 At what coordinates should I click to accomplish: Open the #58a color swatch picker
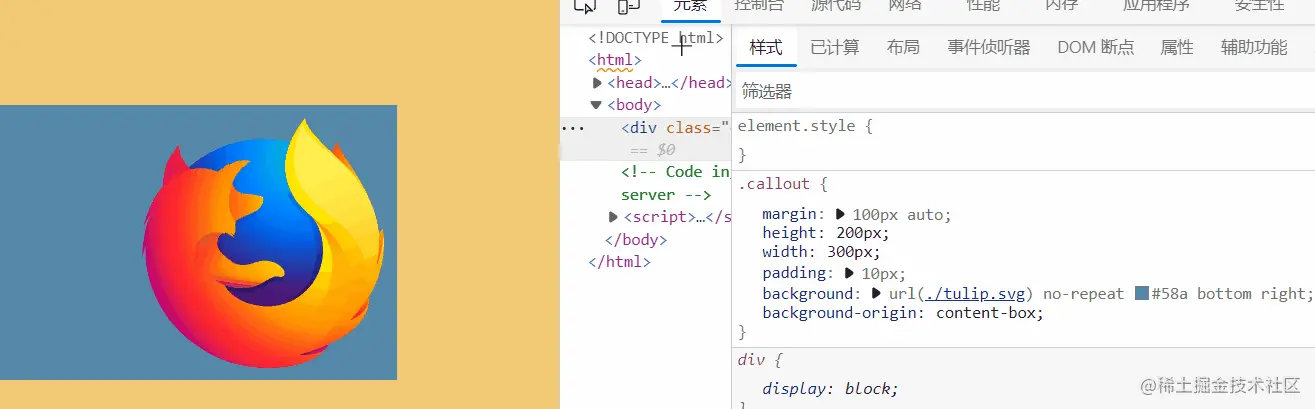coord(1142,293)
